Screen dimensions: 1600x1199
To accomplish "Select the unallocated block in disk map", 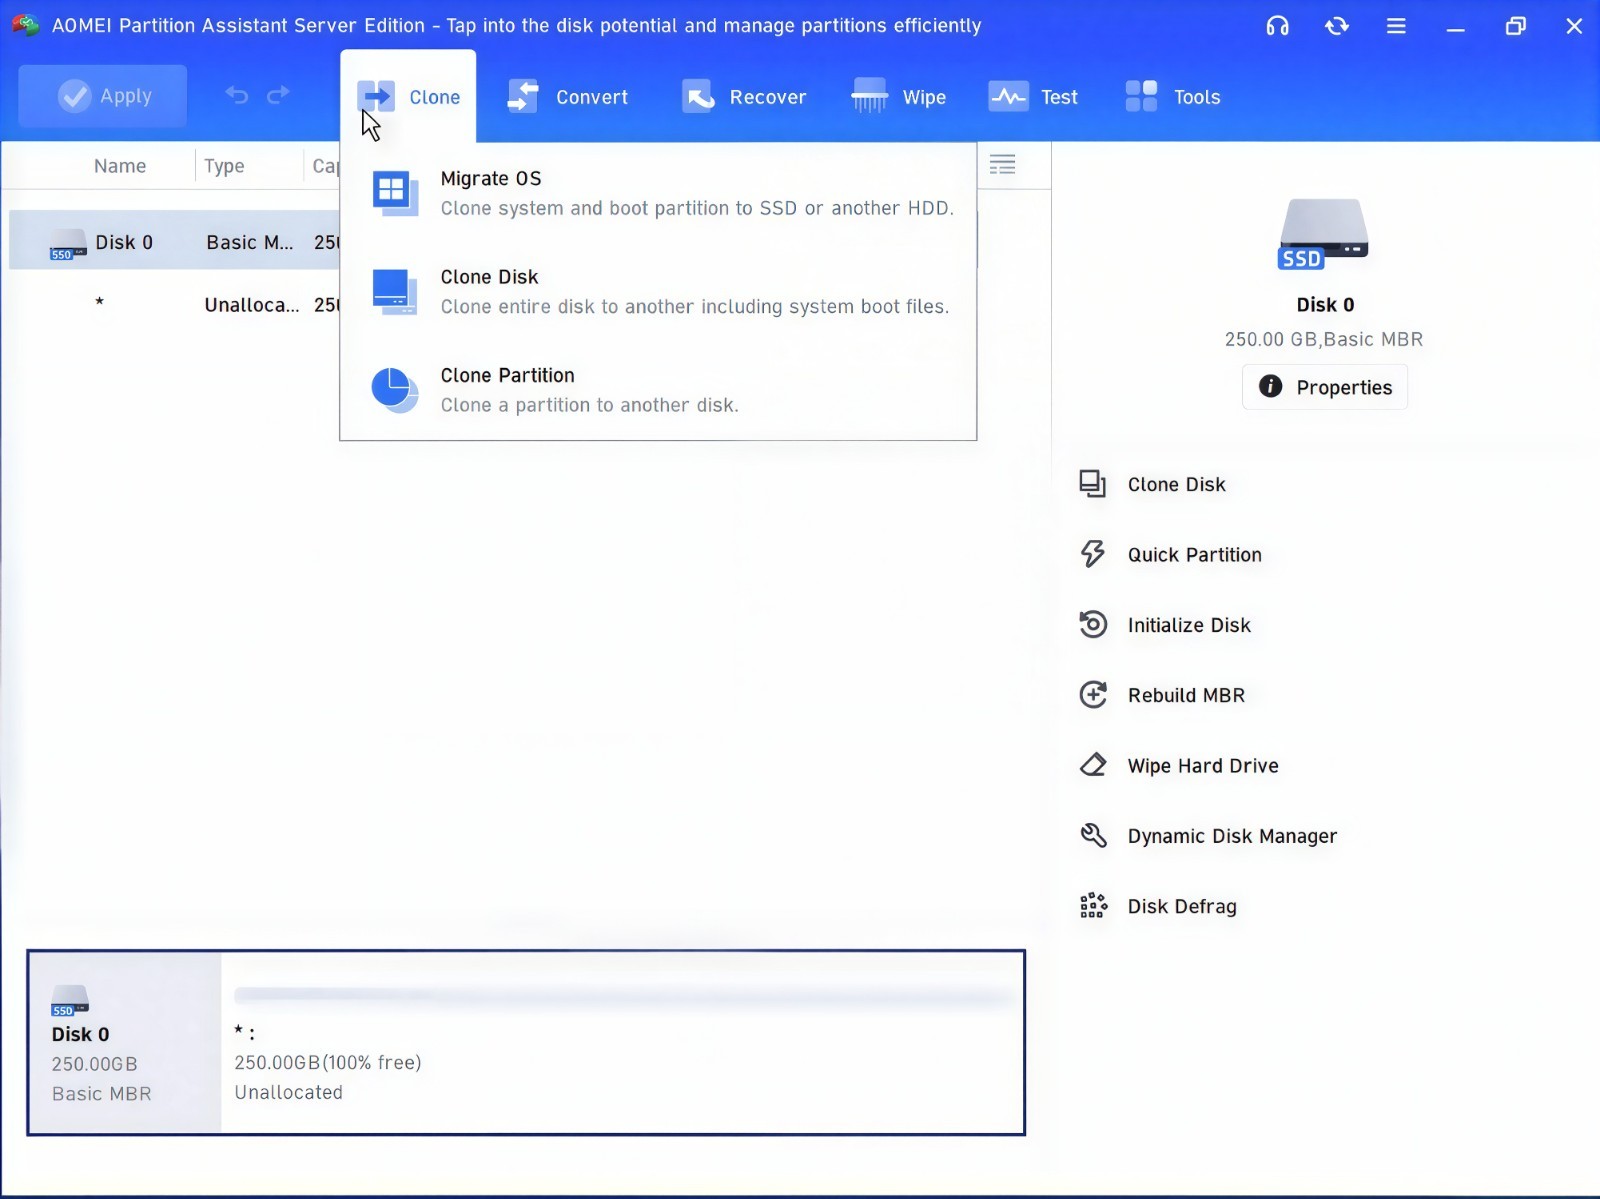I will point(622,1043).
